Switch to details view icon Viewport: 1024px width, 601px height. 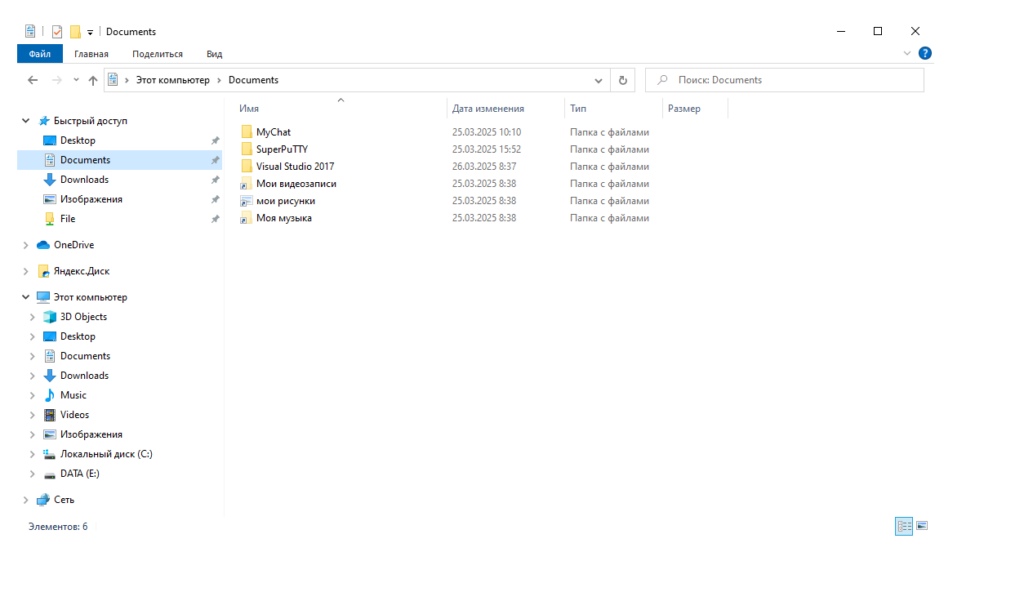pos(904,526)
